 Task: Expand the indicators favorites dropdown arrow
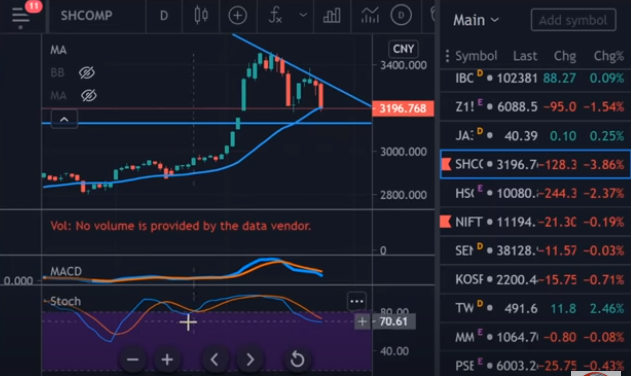tap(303, 16)
